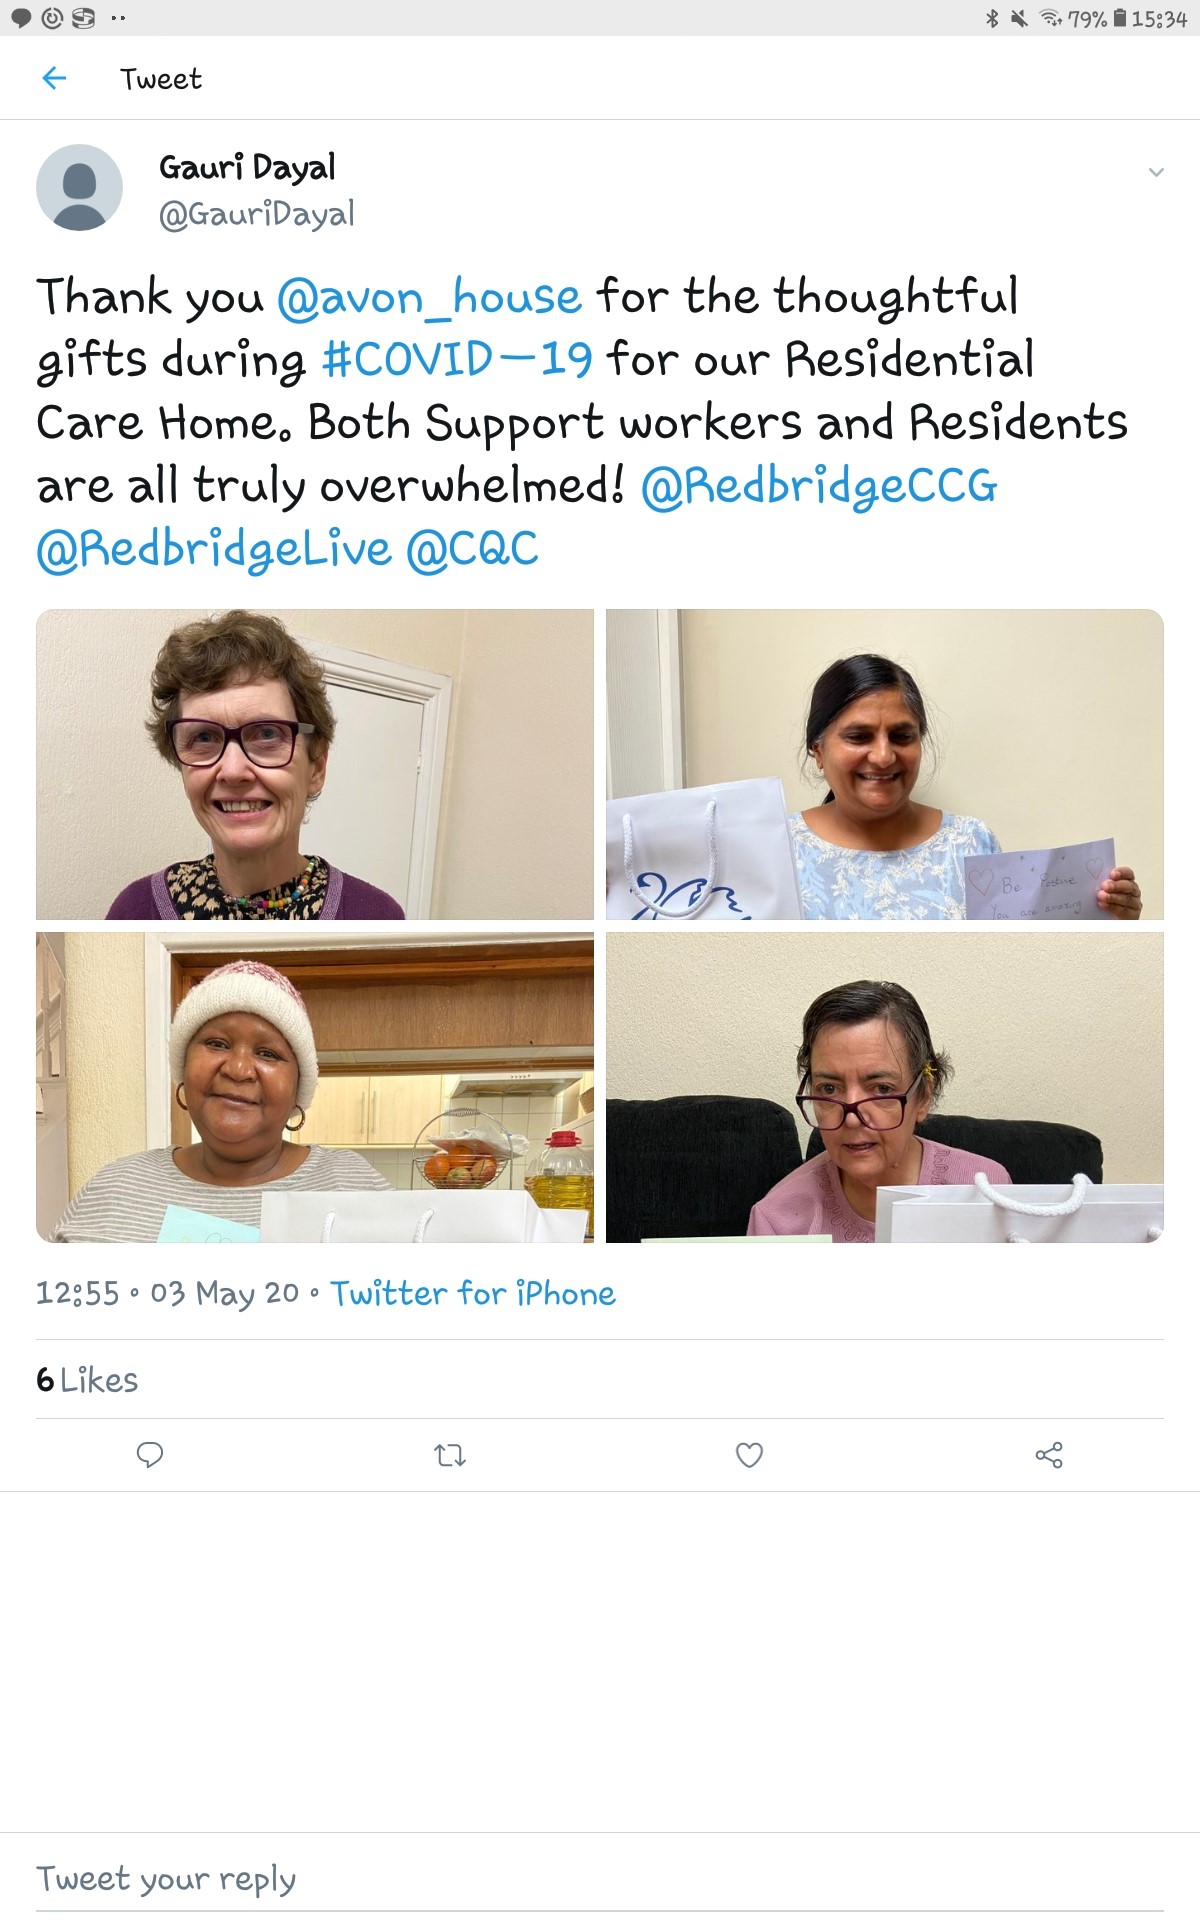The height and width of the screenshot is (1920, 1200).
Task: Open photo of woman in pink cardigan
Action: pyautogui.click(x=885, y=1088)
